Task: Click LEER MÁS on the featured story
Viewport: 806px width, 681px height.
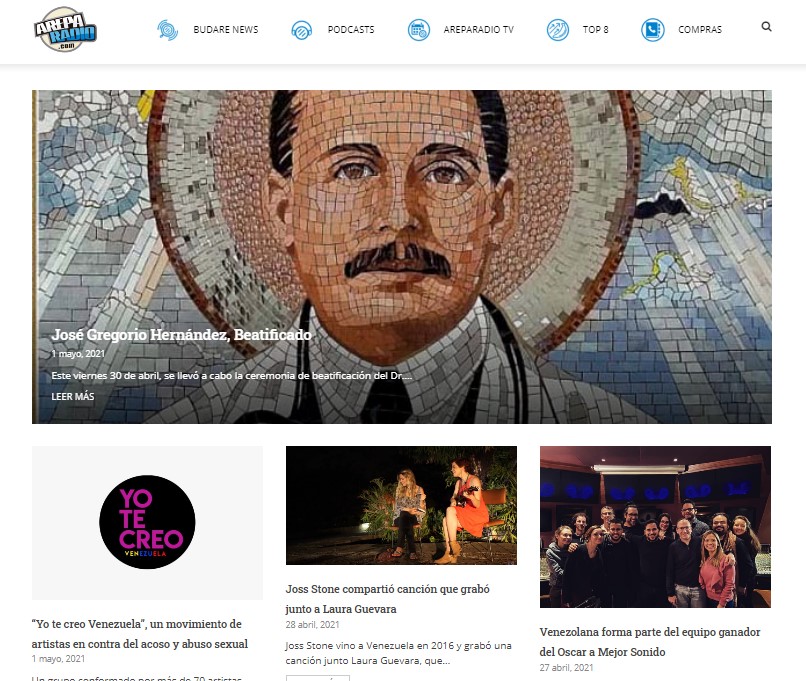Action: [x=73, y=396]
